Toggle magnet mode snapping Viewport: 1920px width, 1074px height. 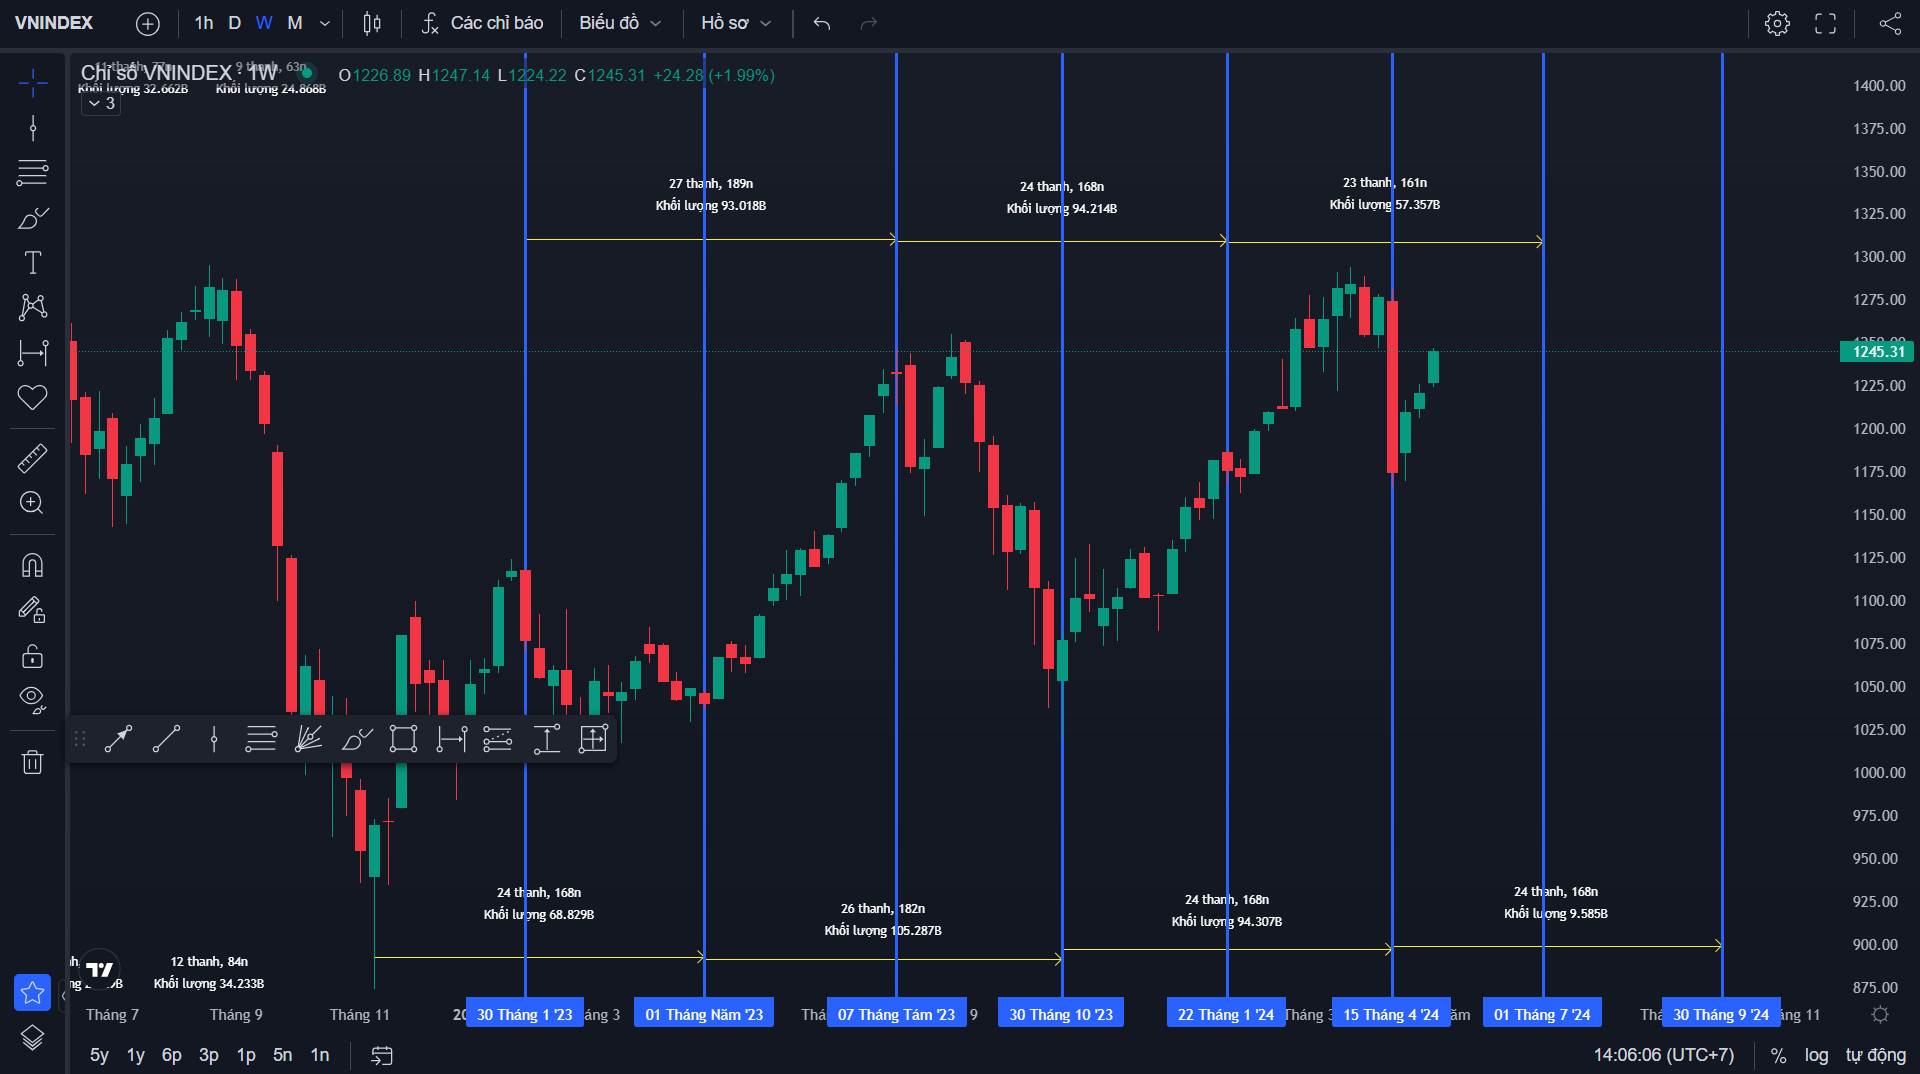tap(33, 565)
